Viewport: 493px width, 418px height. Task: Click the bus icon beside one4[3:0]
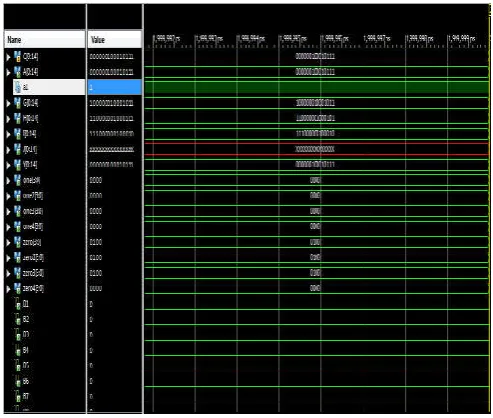pyautogui.click(x=17, y=227)
